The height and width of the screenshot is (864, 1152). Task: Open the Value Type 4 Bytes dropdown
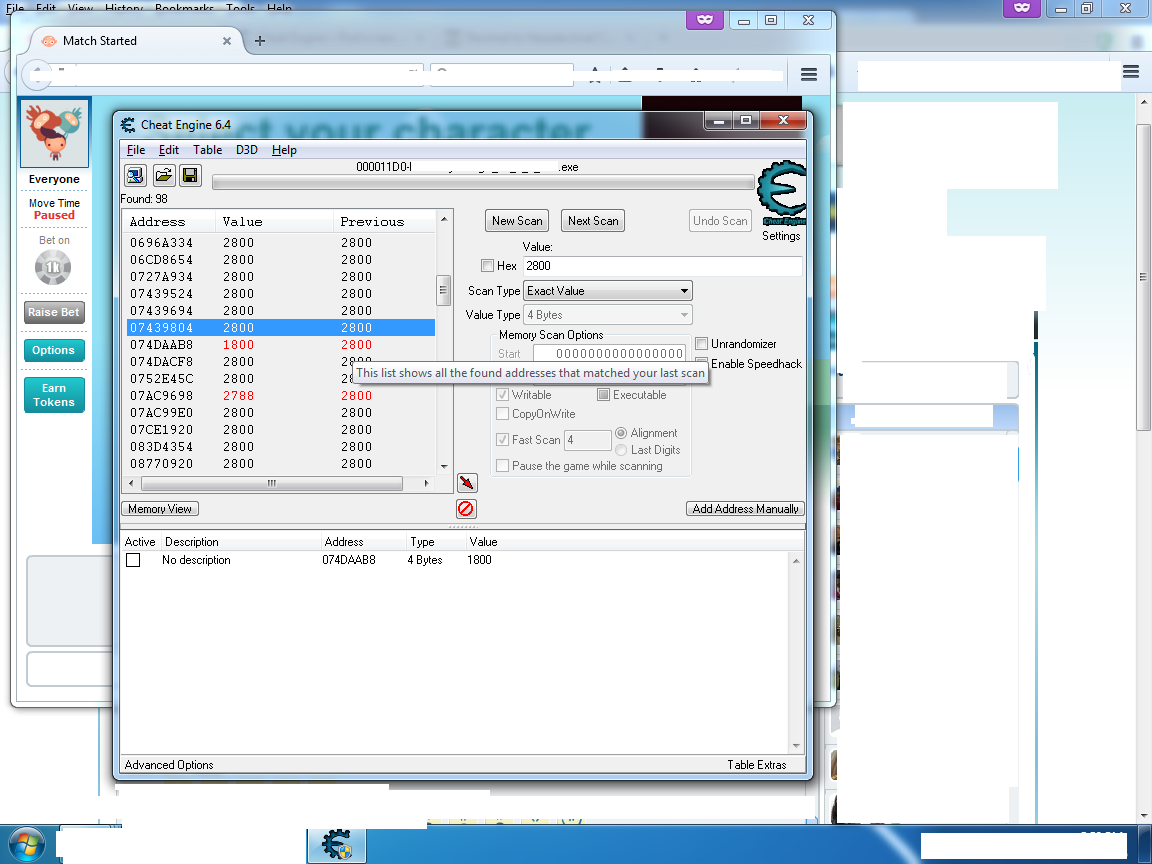click(608, 315)
